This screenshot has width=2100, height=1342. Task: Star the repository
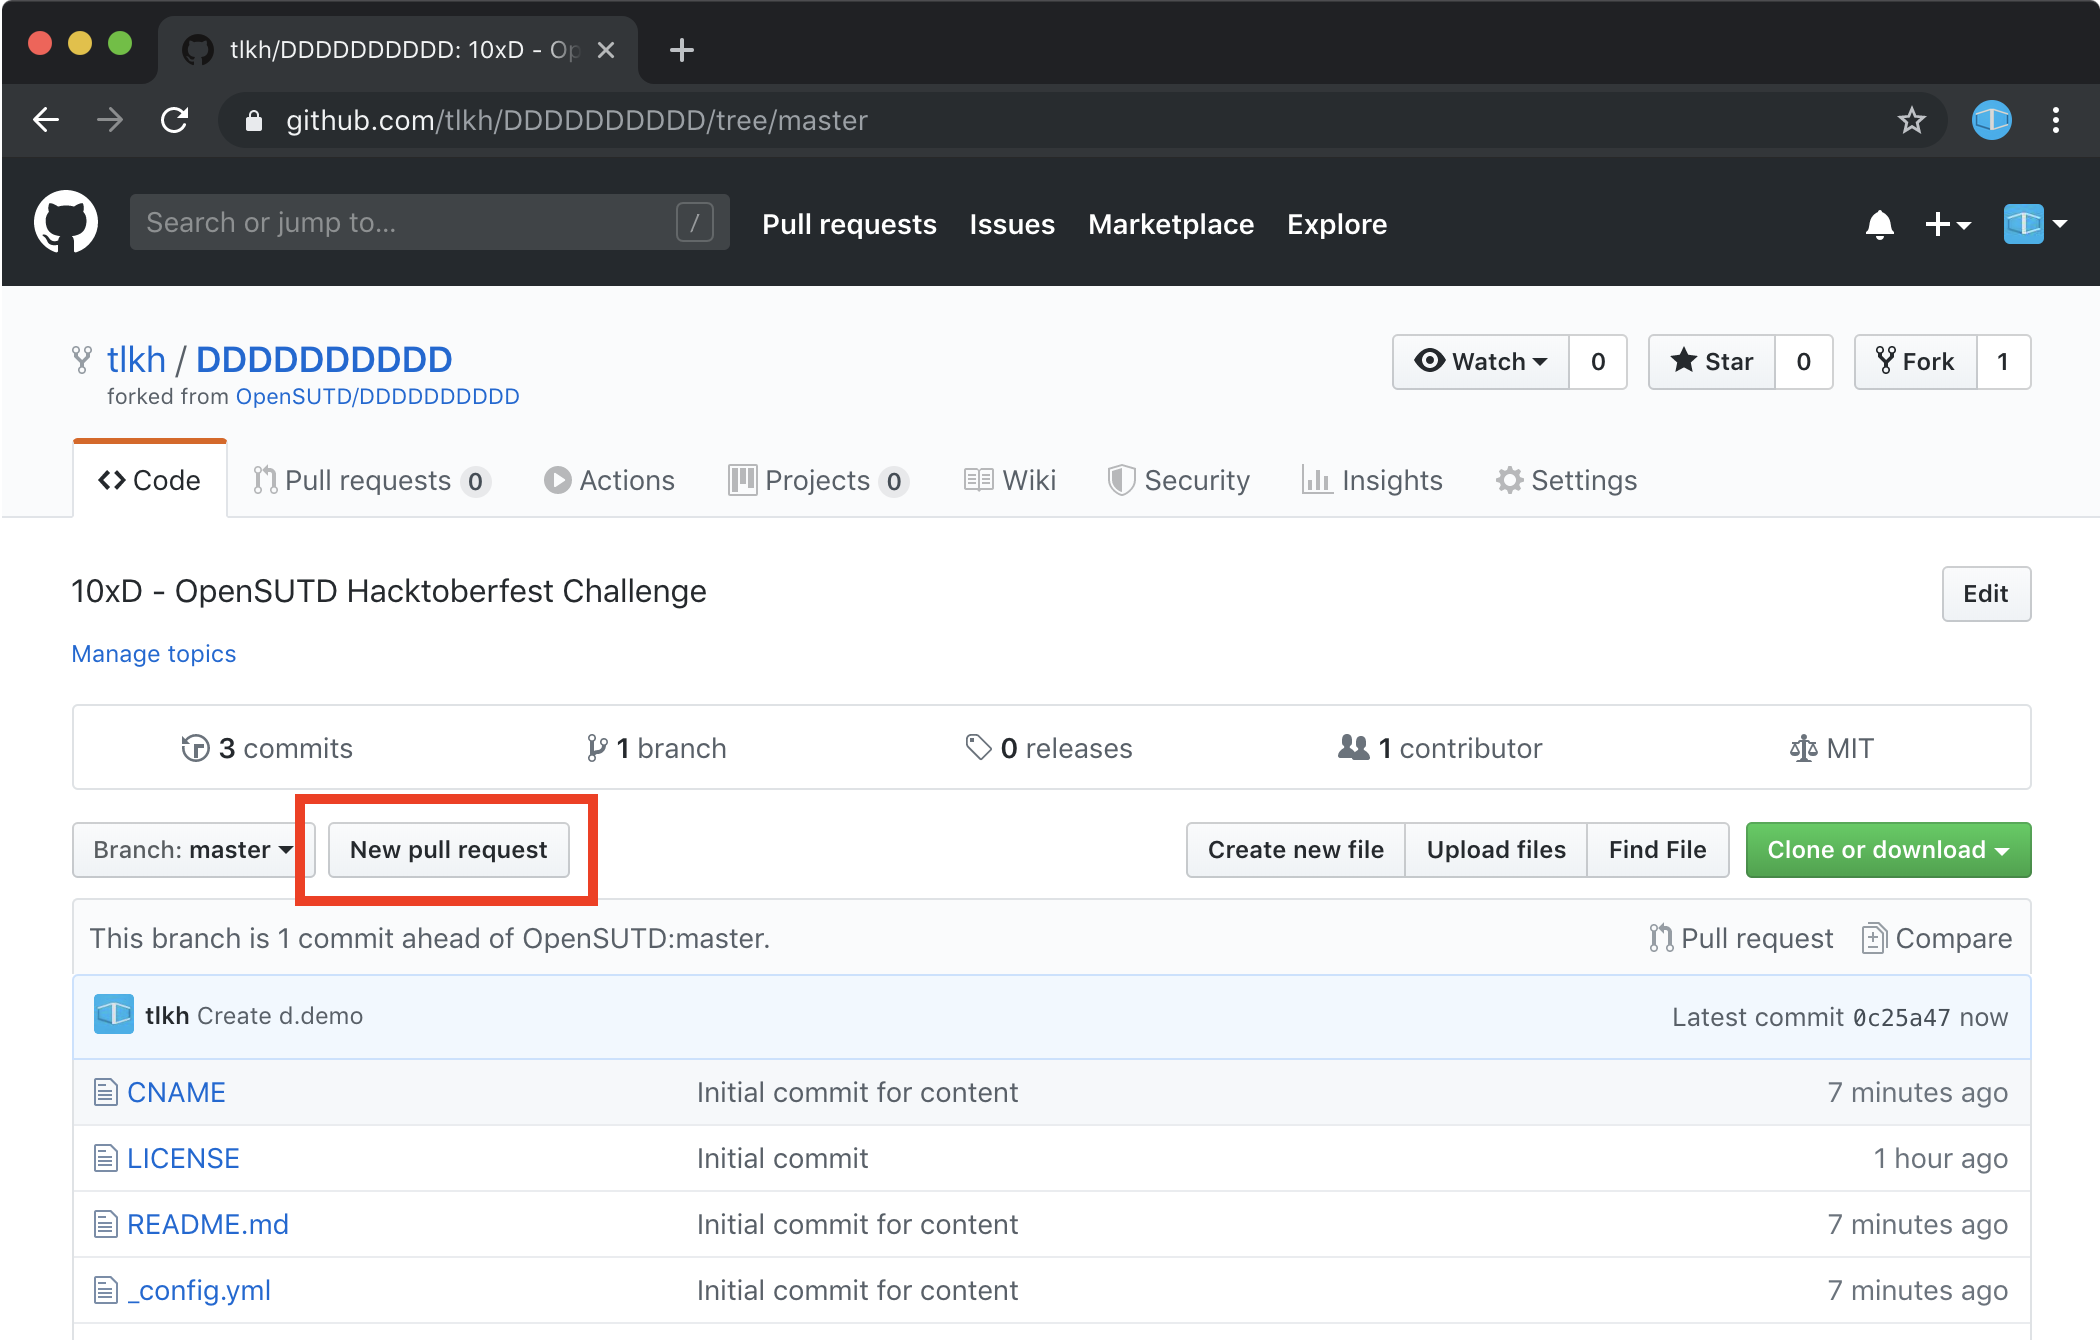tap(1712, 362)
